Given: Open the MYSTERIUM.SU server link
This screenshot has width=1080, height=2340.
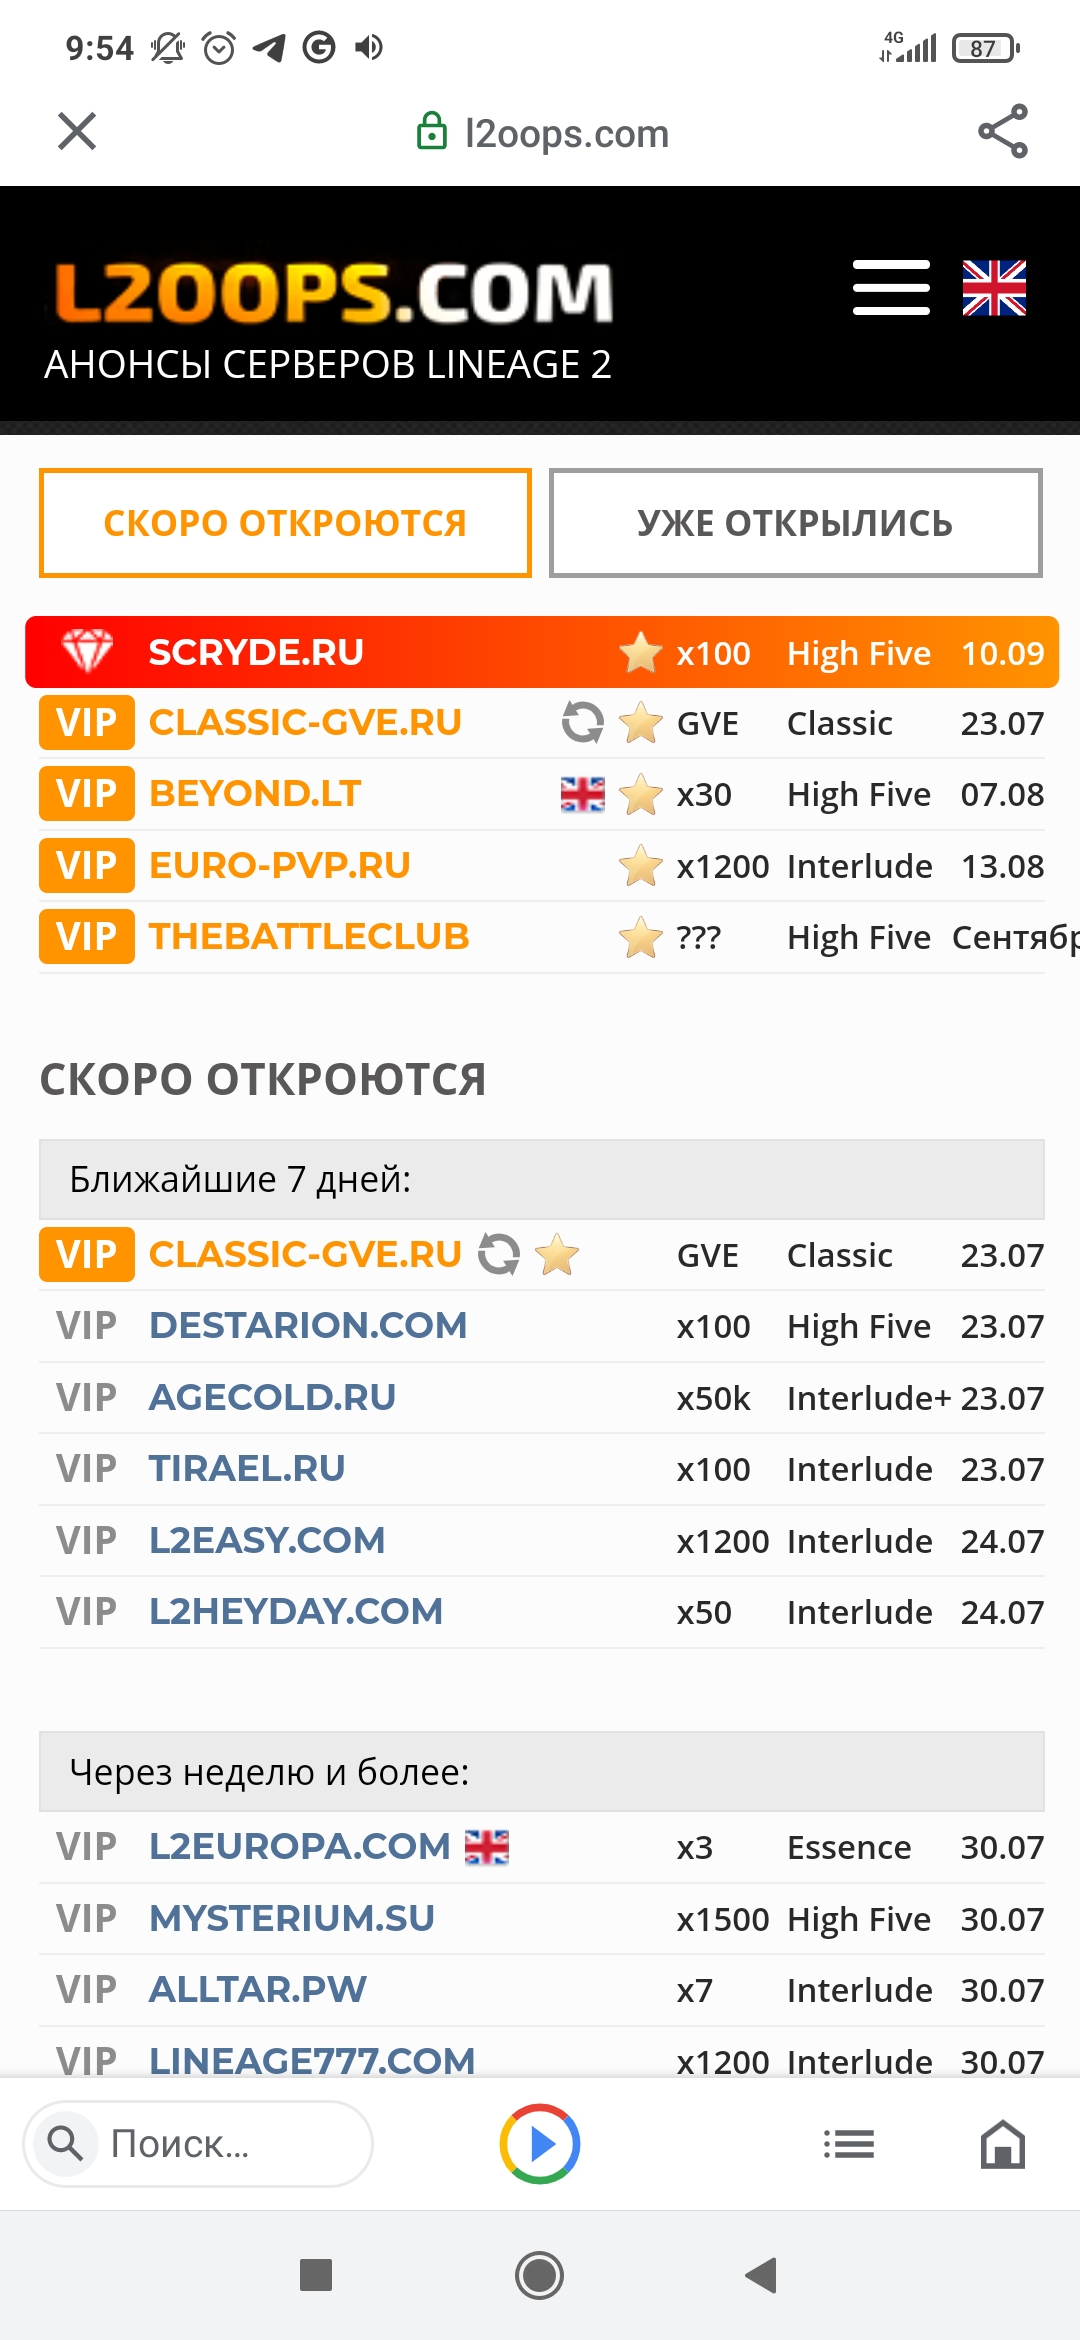Looking at the screenshot, I should [292, 1919].
